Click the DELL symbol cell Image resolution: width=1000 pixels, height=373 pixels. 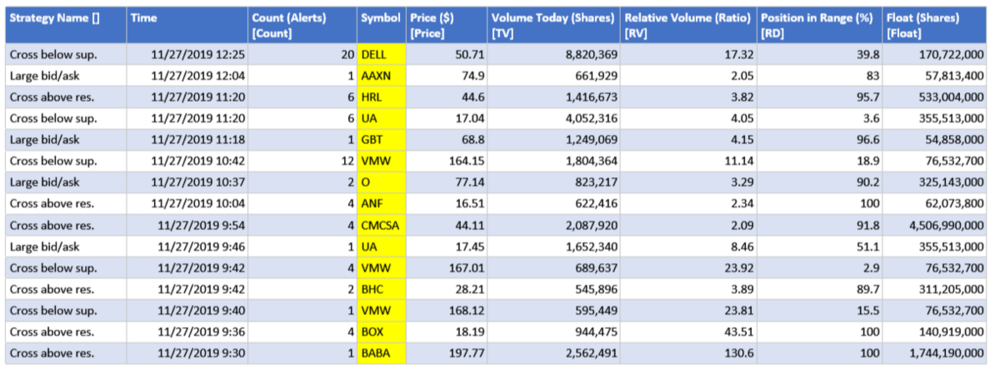[381, 55]
